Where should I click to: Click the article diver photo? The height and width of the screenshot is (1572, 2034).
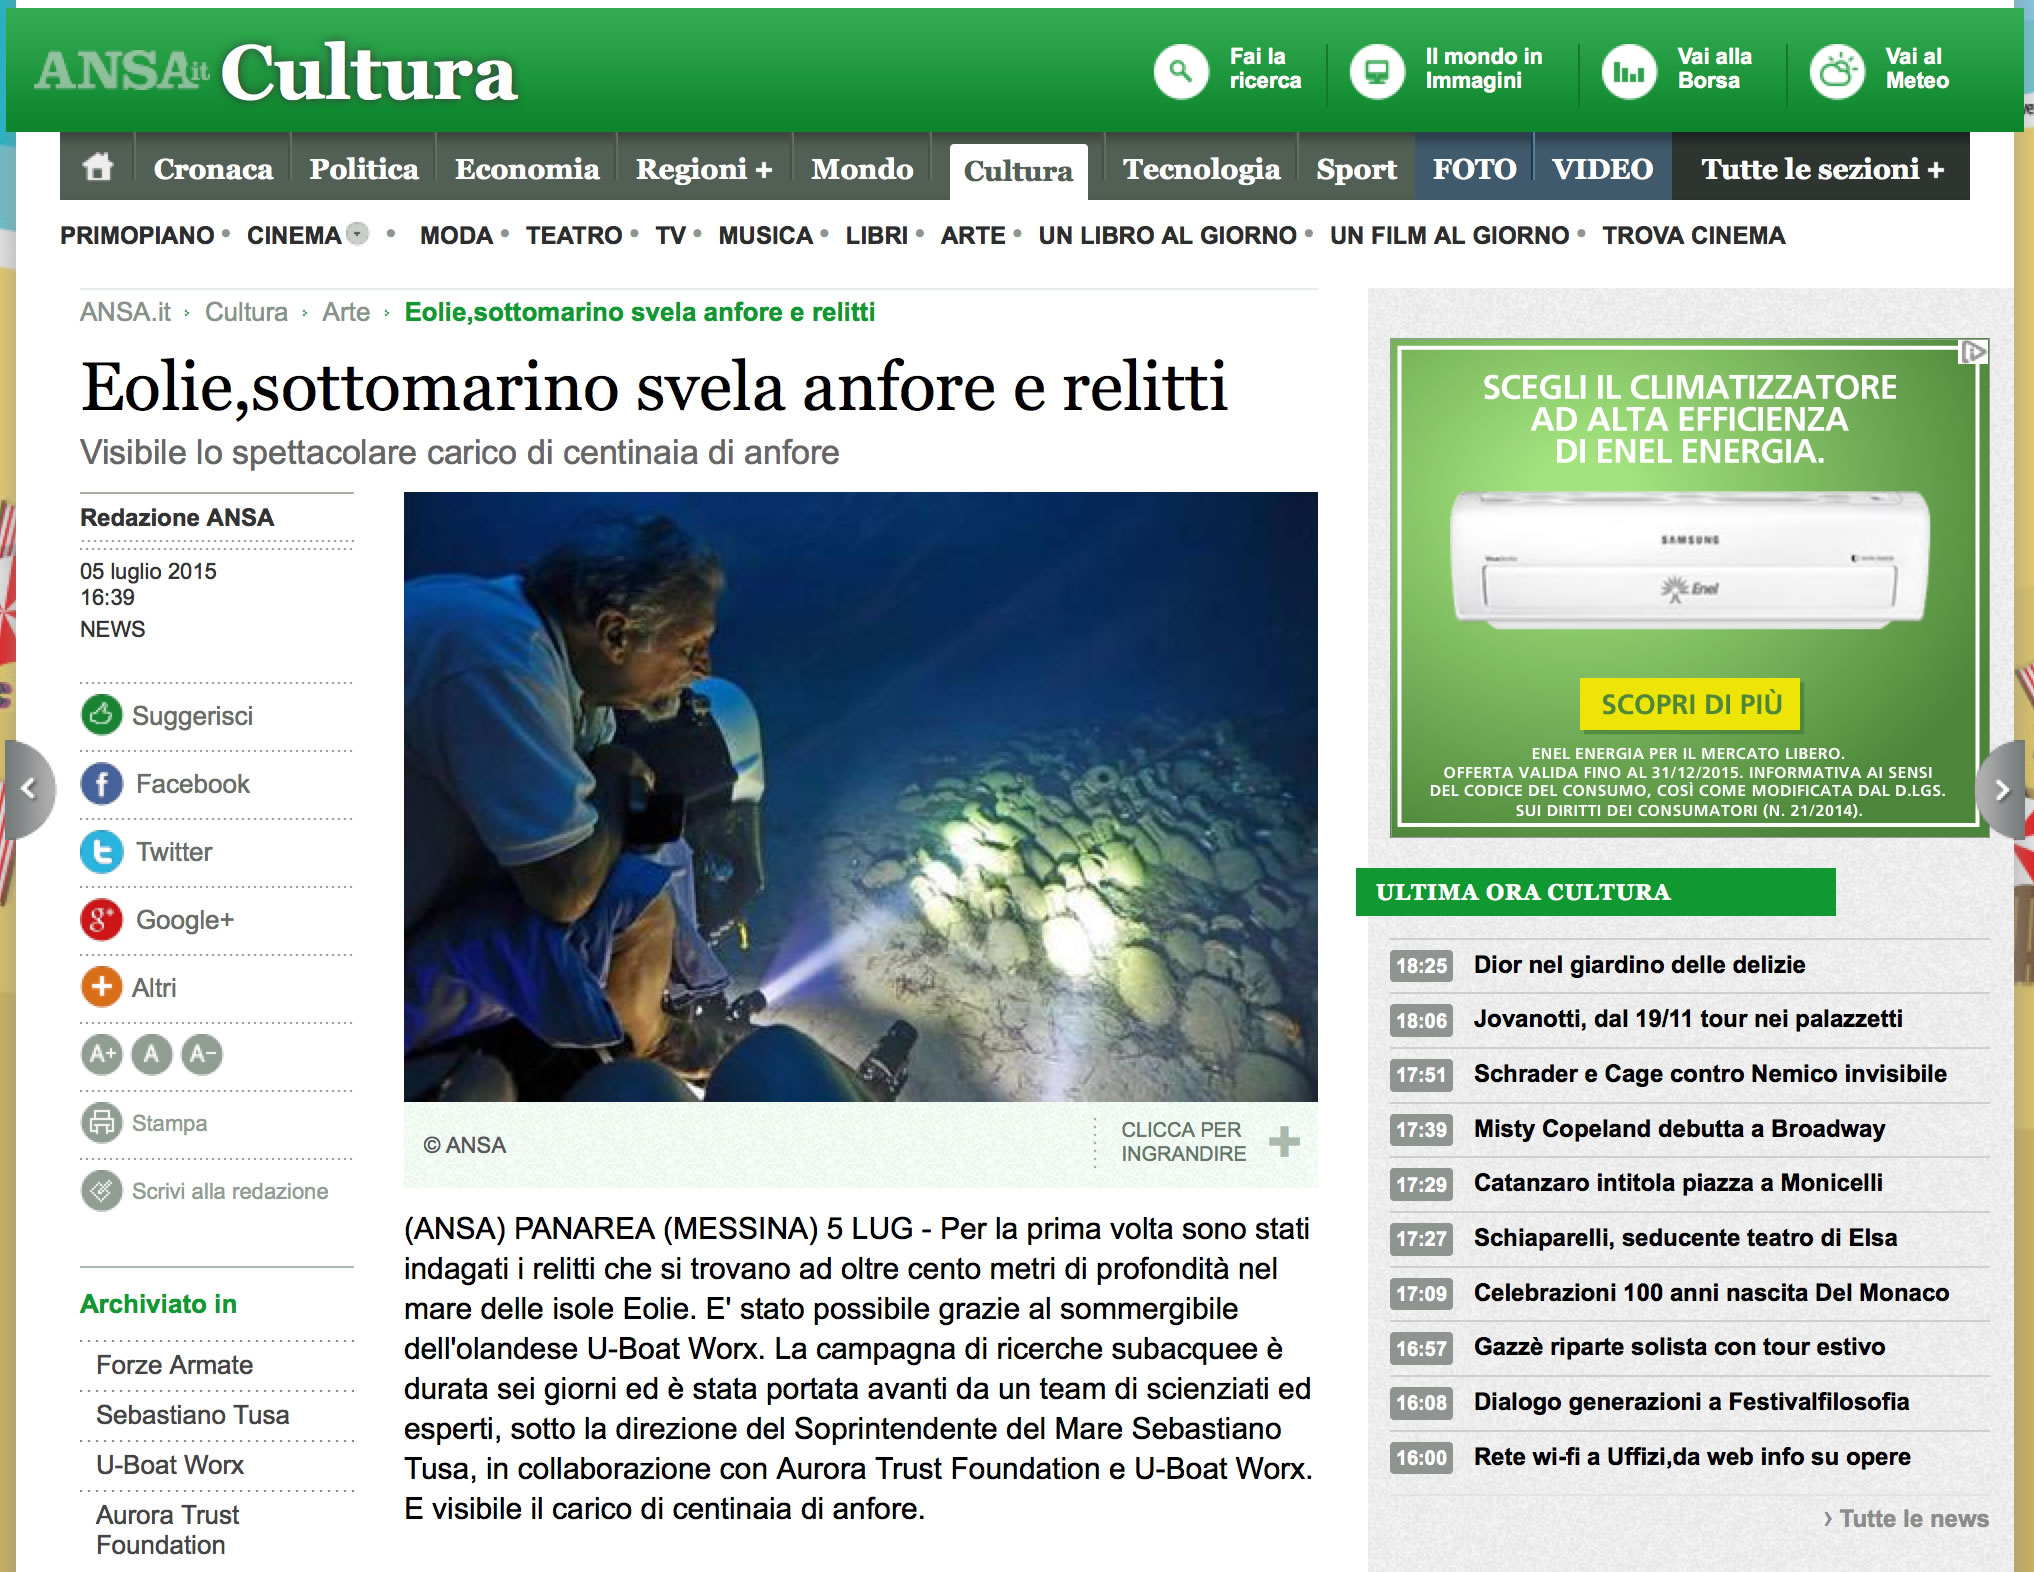click(860, 796)
